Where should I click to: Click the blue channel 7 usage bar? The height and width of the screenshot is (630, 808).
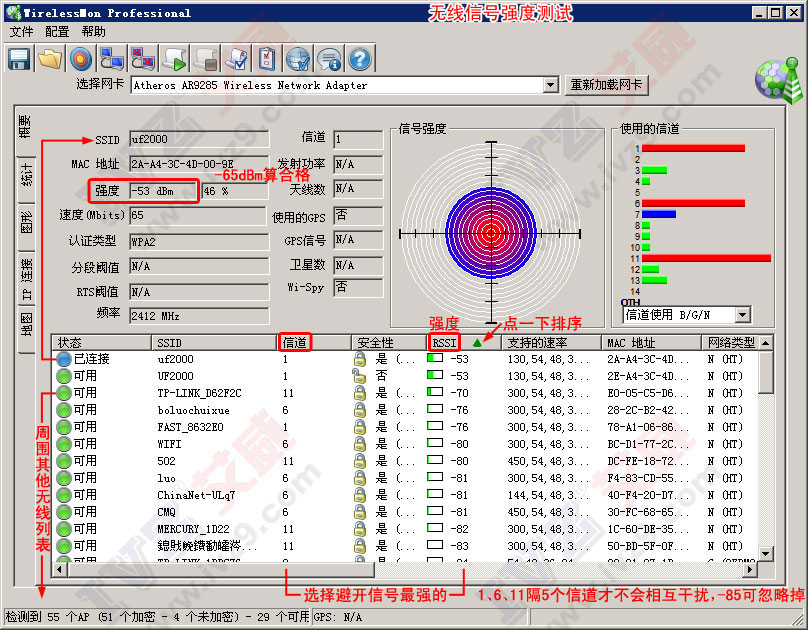(658, 214)
